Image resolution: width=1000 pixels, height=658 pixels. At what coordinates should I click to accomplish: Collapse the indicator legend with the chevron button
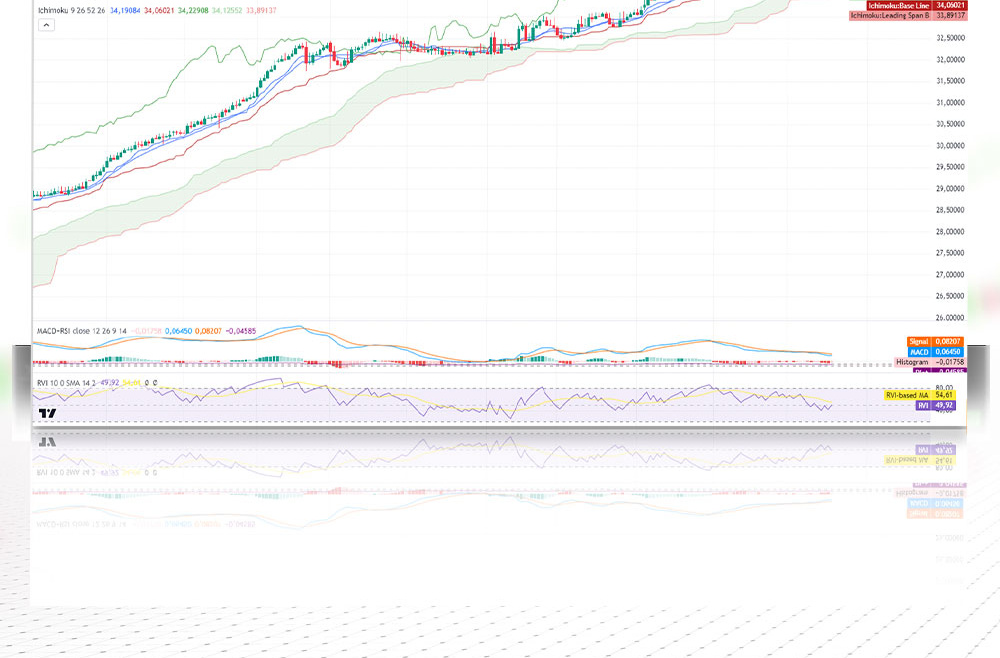[46, 25]
